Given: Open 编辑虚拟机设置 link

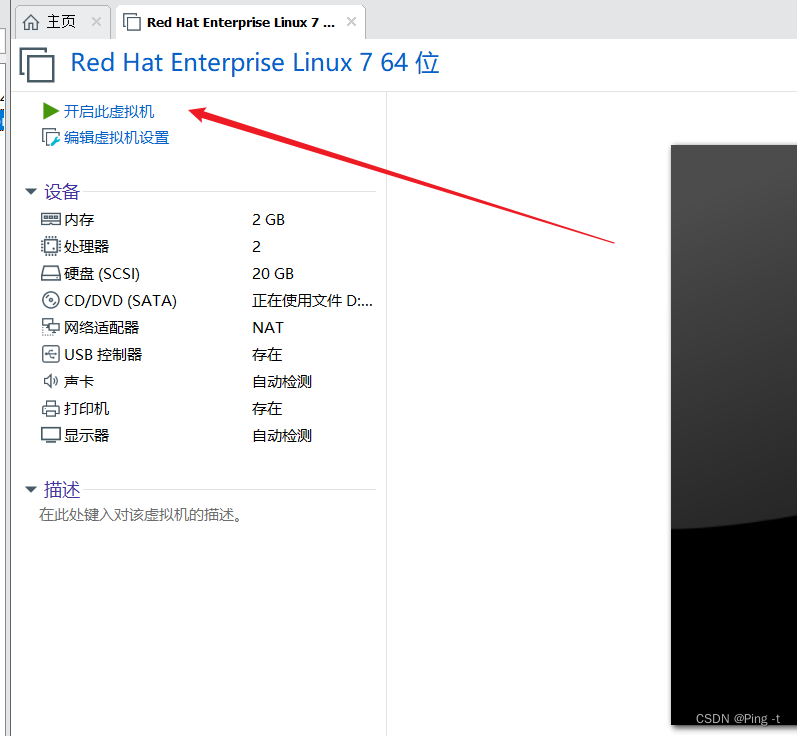Looking at the screenshot, I should 116,138.
